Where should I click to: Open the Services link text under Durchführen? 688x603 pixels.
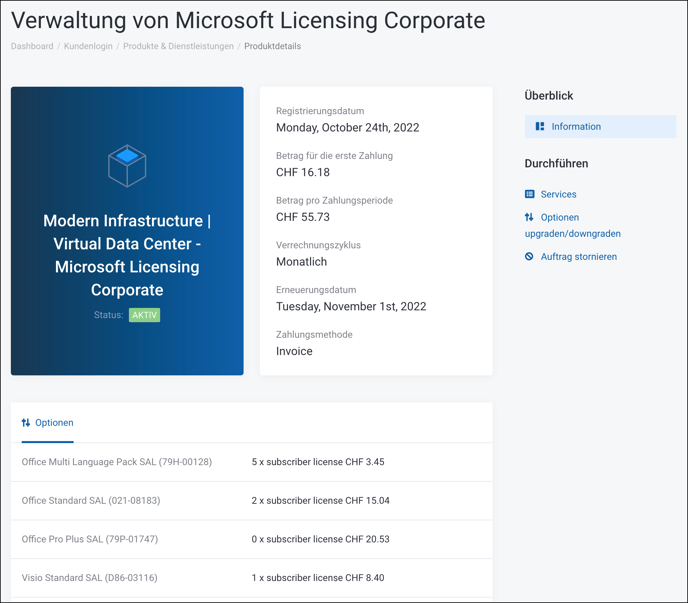[558, 194]
